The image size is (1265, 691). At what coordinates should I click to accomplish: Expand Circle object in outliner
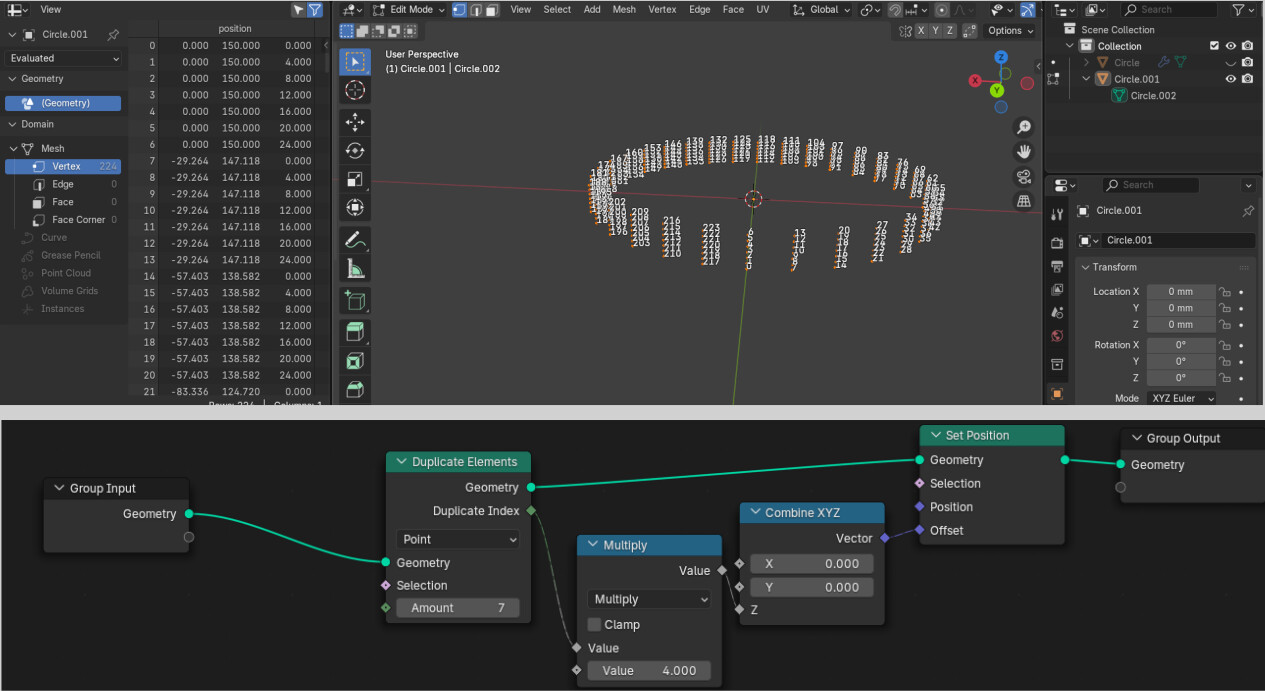pos(1087,62)
